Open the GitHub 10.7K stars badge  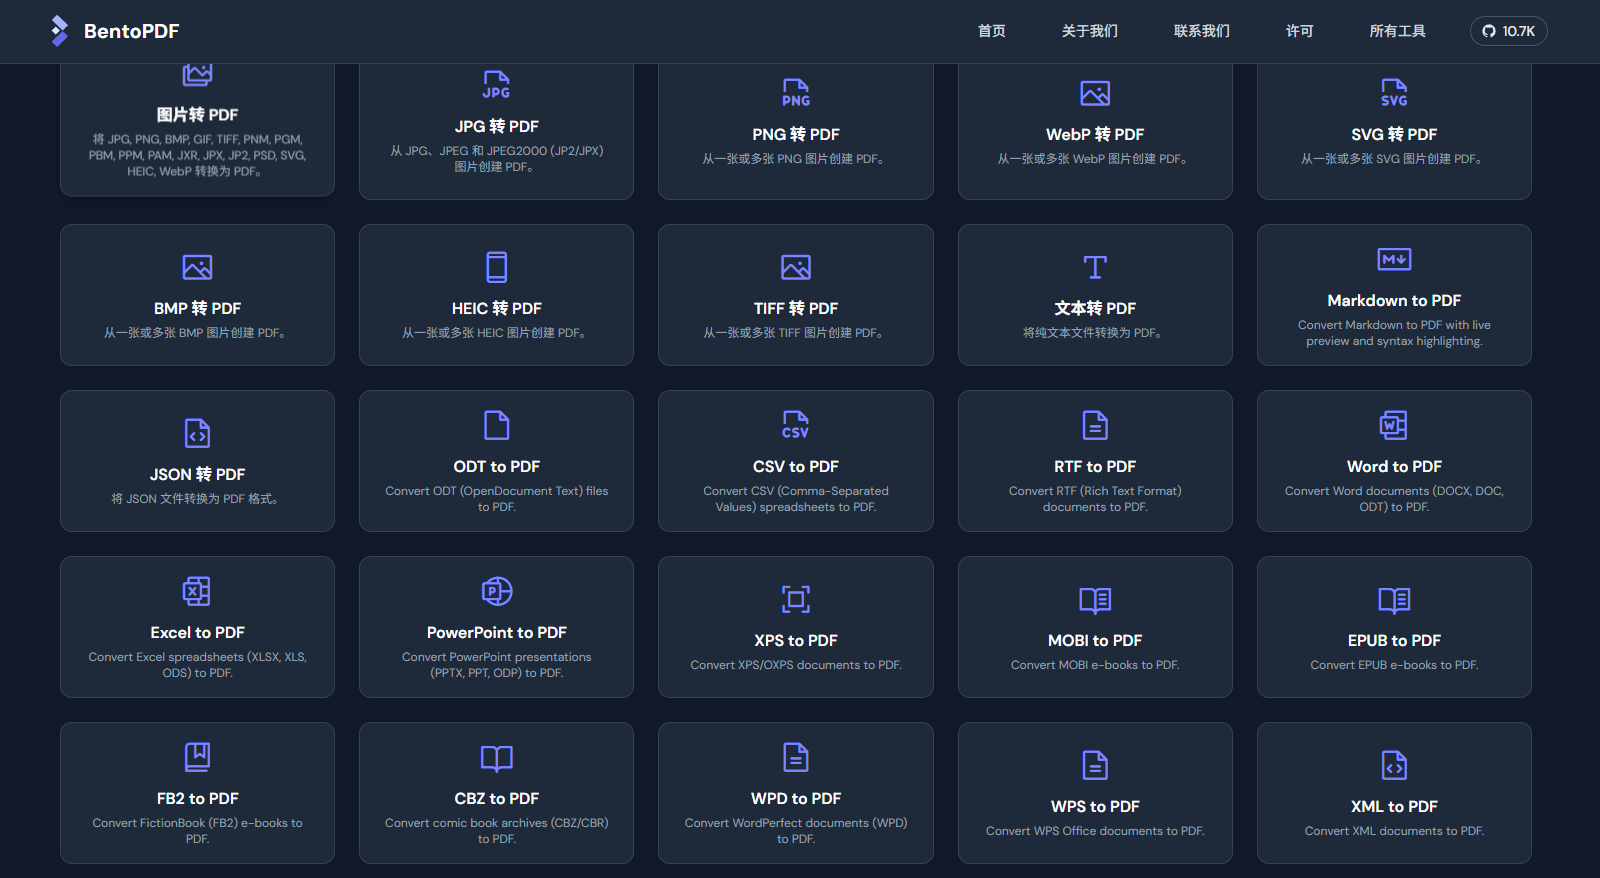[1508, 31]
